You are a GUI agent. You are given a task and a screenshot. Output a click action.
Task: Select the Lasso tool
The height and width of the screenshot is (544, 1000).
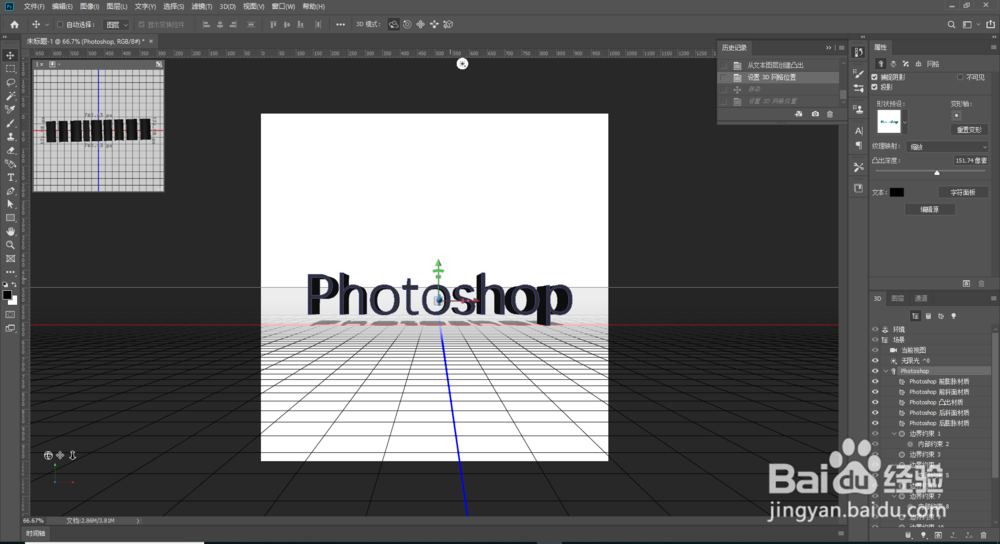point(10,82)
